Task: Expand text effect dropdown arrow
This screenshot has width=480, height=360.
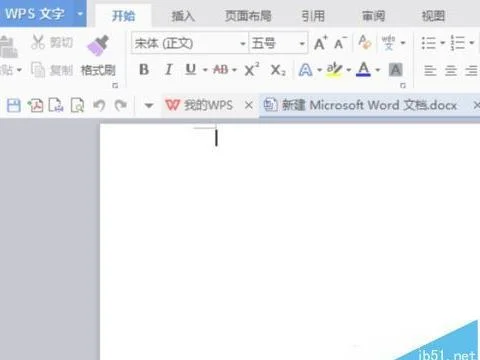Action: point(319,70)
